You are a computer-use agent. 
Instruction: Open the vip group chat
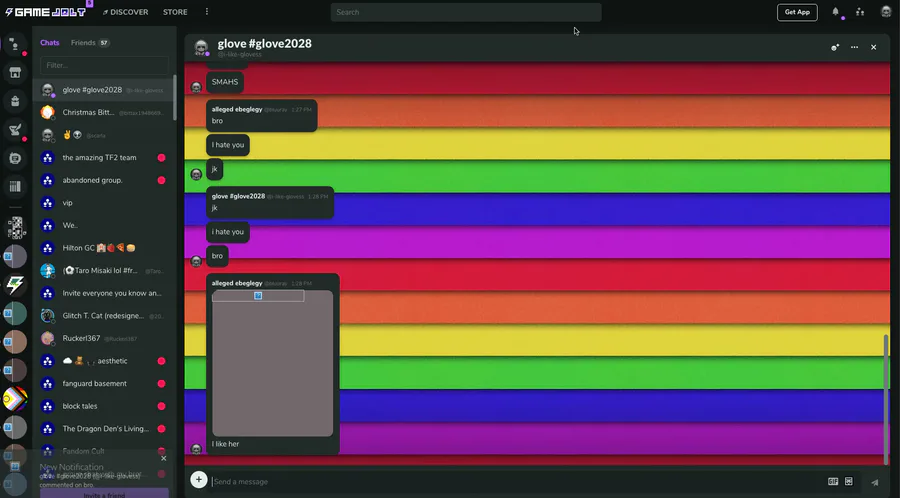coord(103,203)
